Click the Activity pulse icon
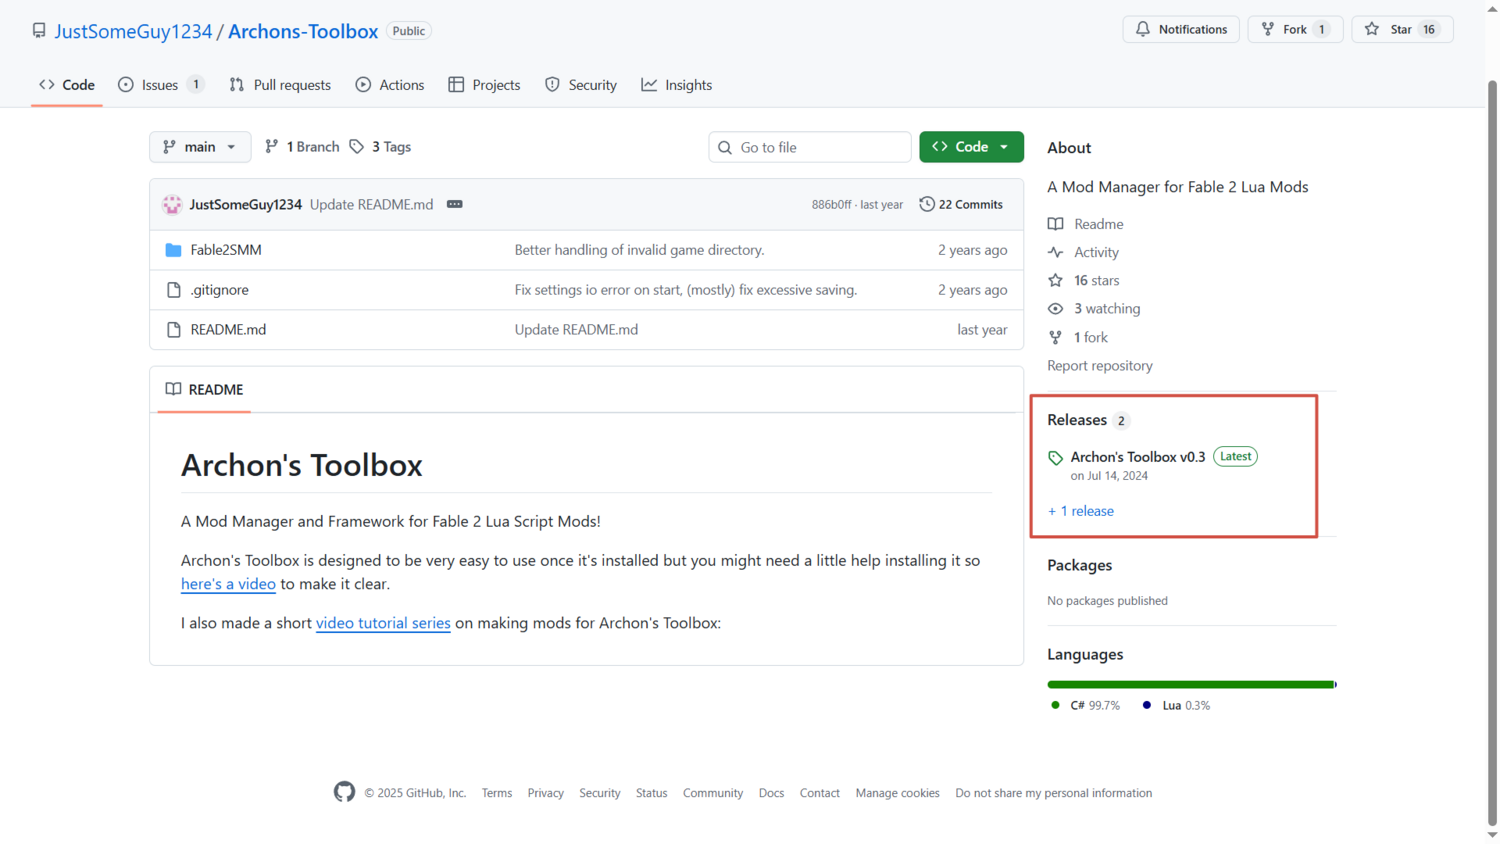The width and height of the screenshot is (1500, 844). point(1055,252)
